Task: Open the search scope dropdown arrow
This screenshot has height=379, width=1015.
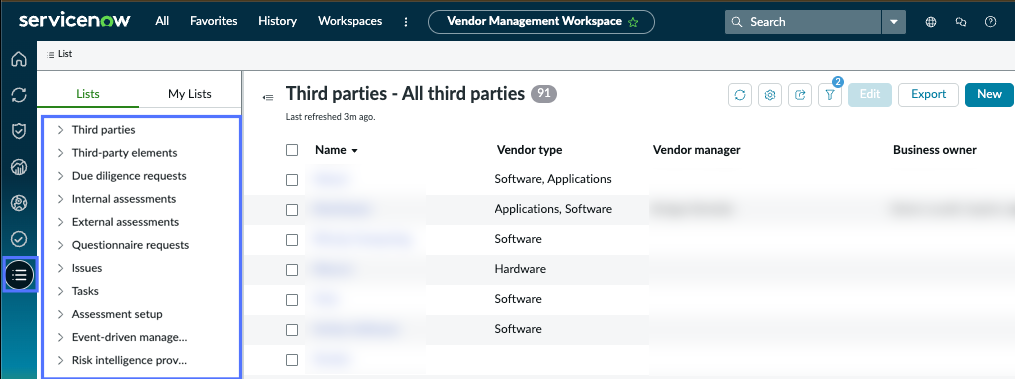Action: tap(893, 22)
